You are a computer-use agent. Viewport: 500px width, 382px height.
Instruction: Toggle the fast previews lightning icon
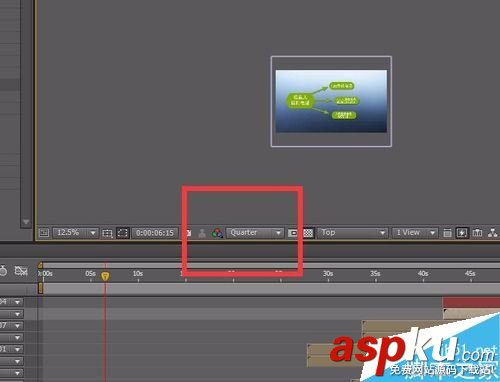click(462, 233)
